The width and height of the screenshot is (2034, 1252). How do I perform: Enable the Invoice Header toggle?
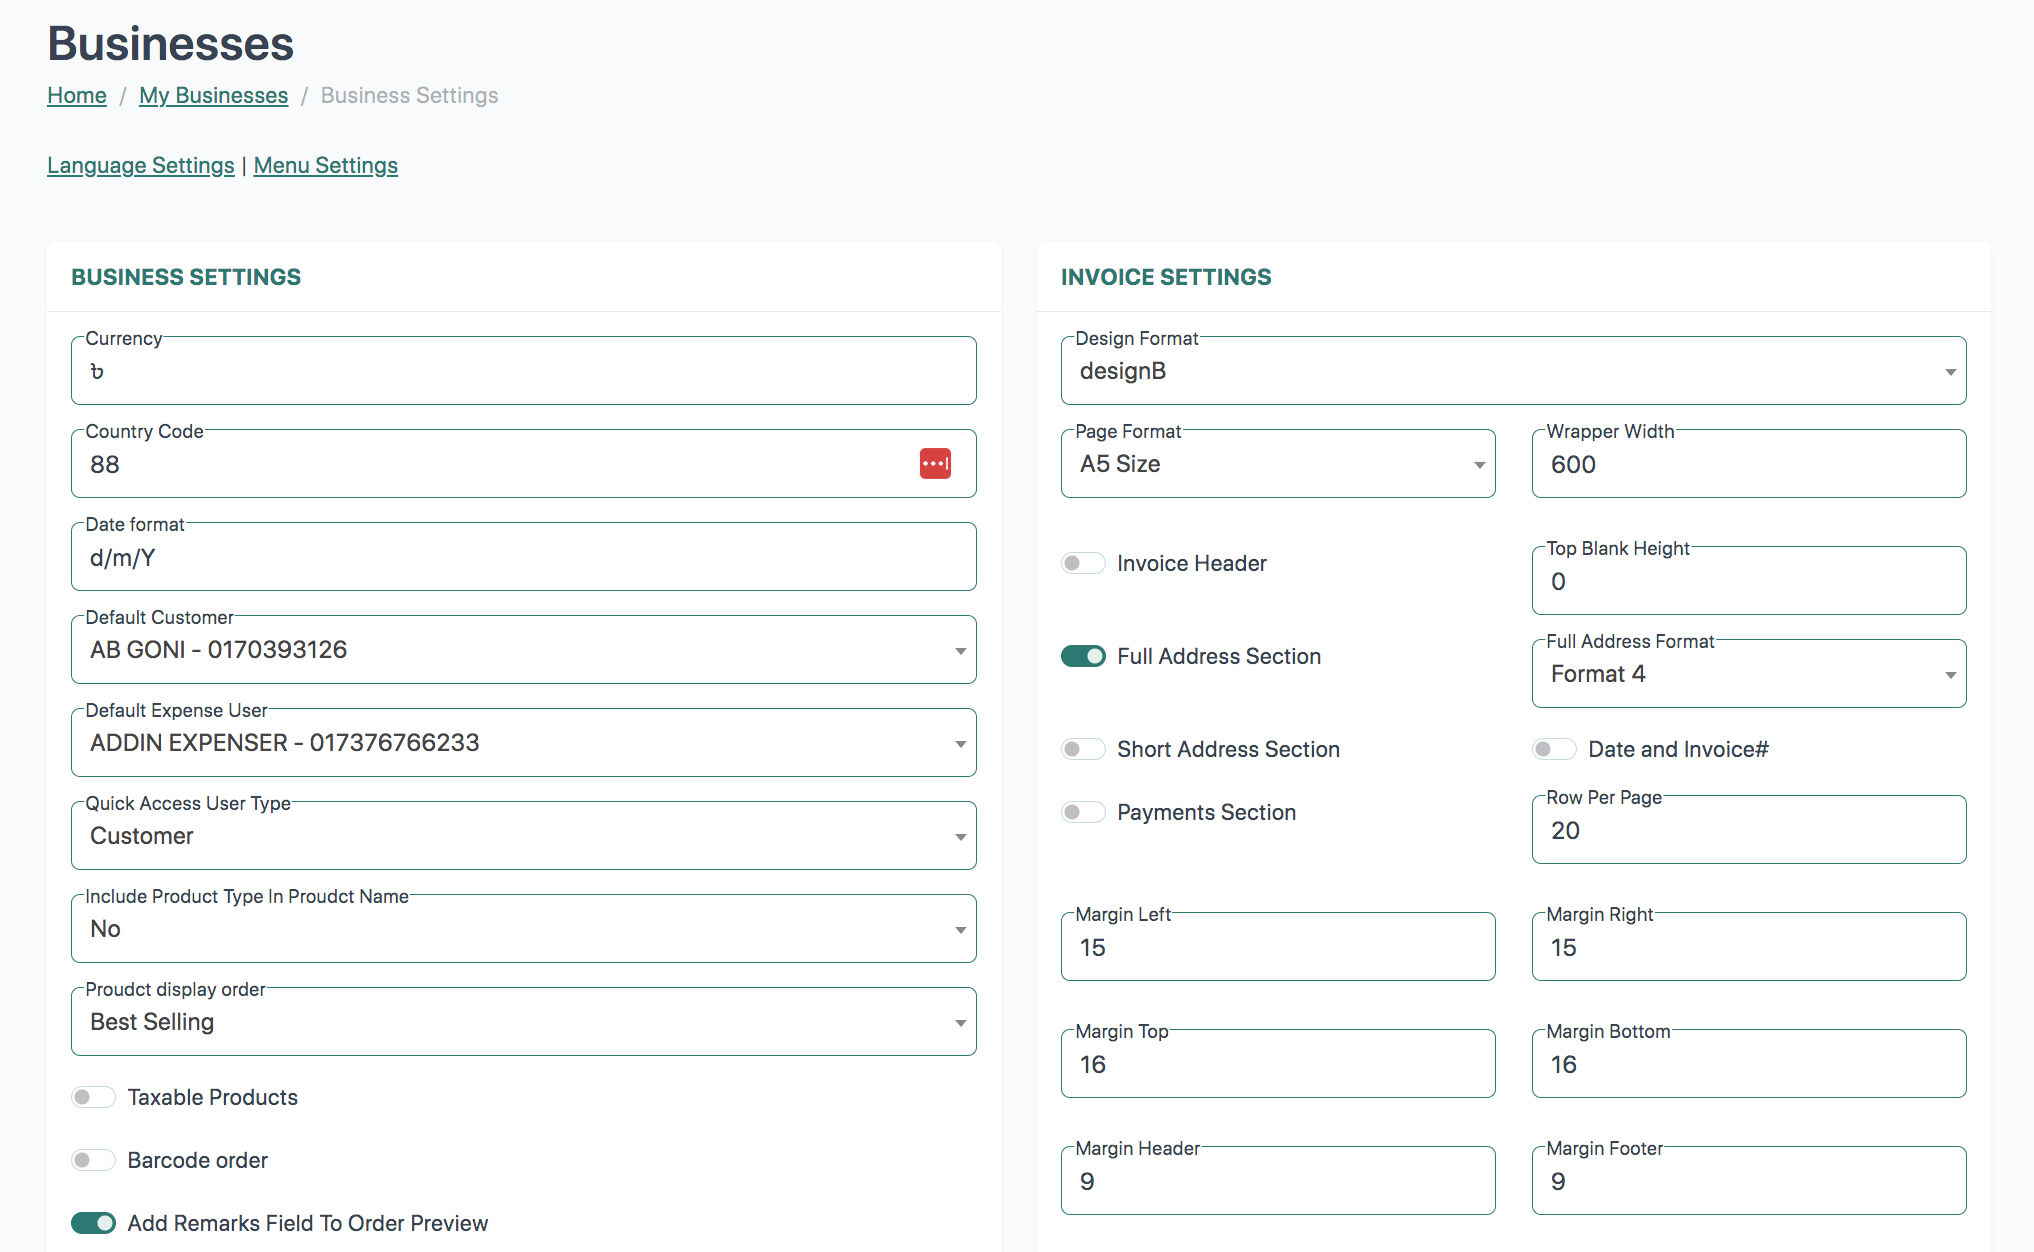point(1083,563)
